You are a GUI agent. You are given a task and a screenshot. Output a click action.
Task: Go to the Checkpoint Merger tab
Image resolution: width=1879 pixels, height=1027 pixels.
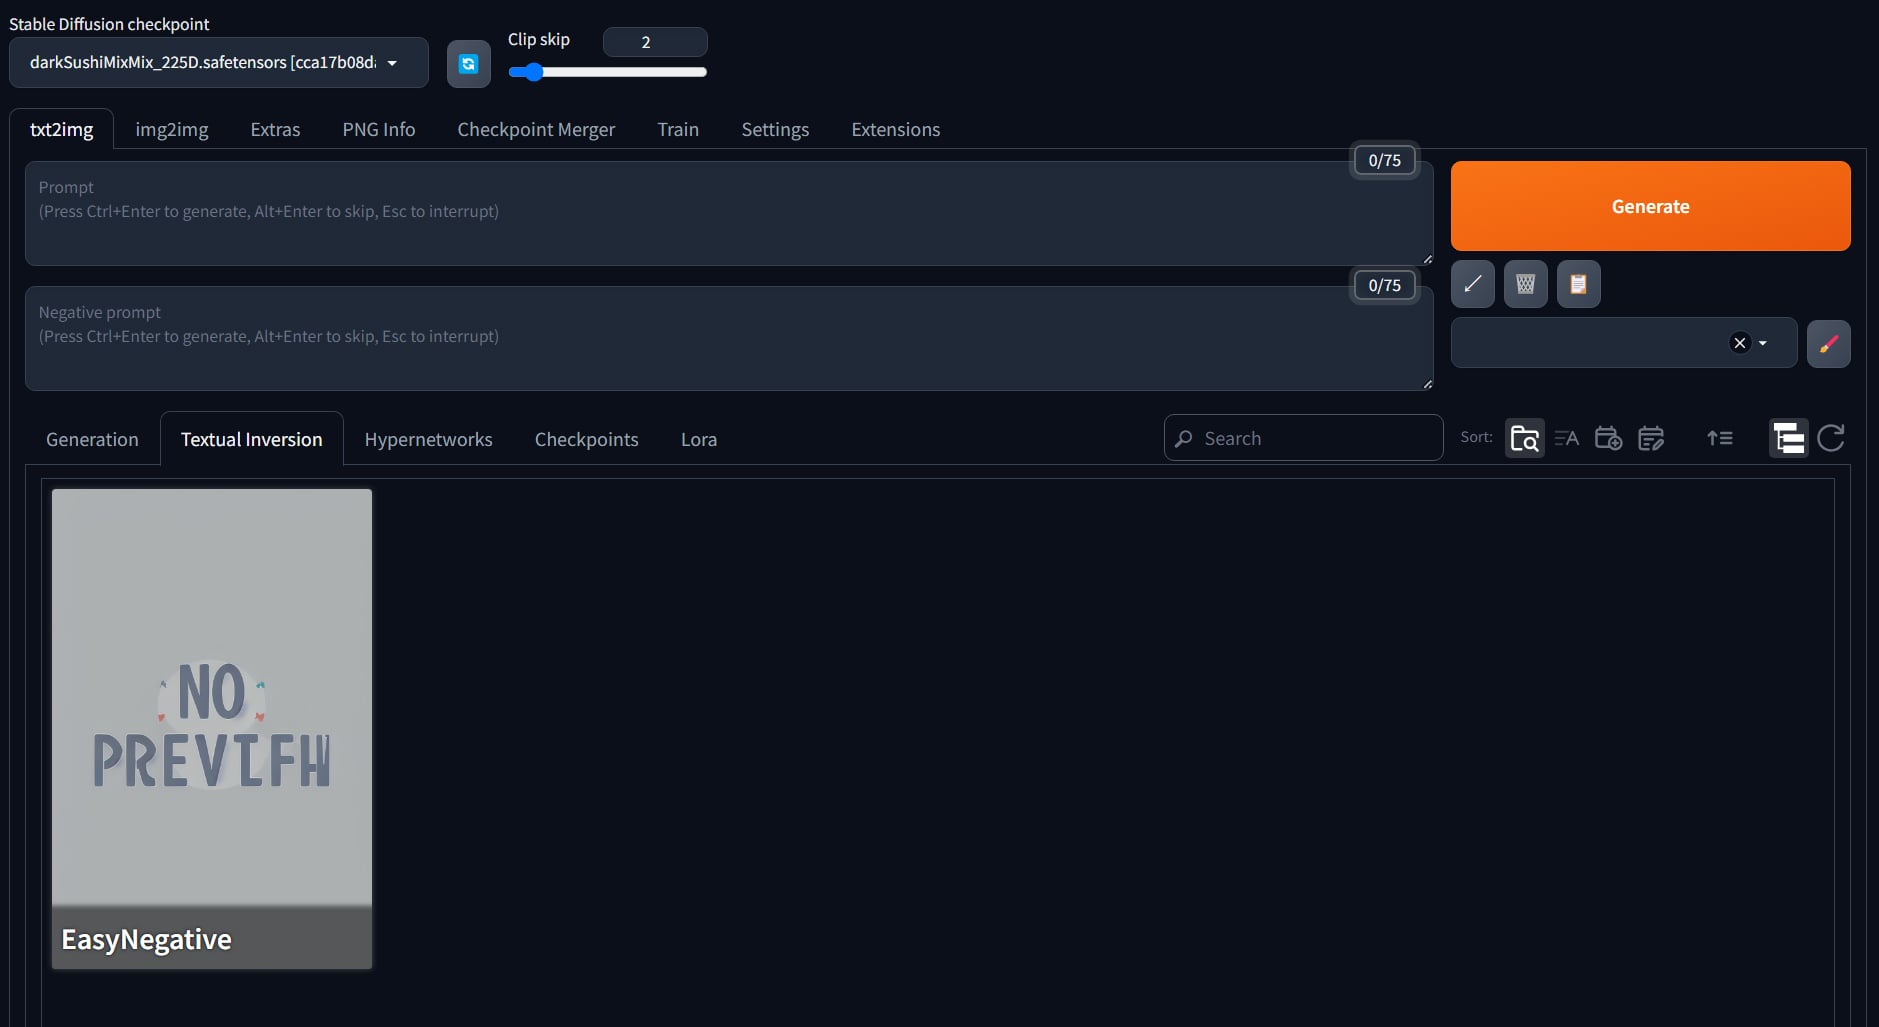pyautogui.click(x=536, y=129)
